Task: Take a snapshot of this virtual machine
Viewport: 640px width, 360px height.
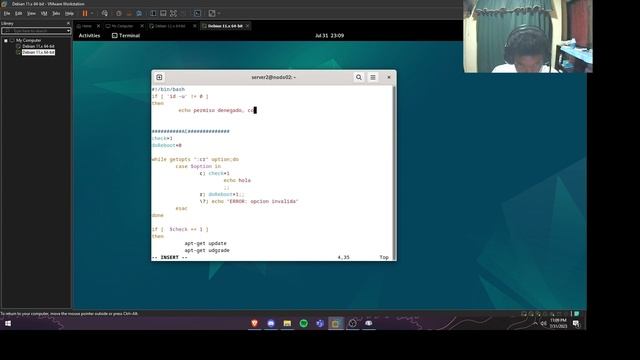Action: [119, 13]
